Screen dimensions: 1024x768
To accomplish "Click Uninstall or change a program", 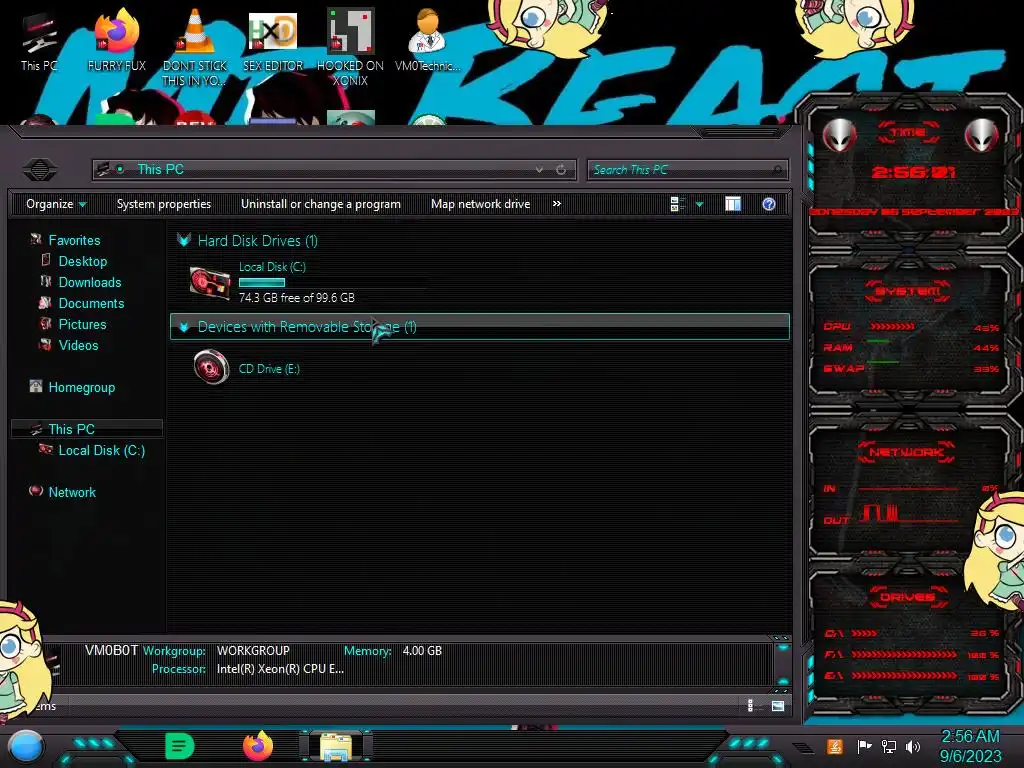I will tap(321, 204).
